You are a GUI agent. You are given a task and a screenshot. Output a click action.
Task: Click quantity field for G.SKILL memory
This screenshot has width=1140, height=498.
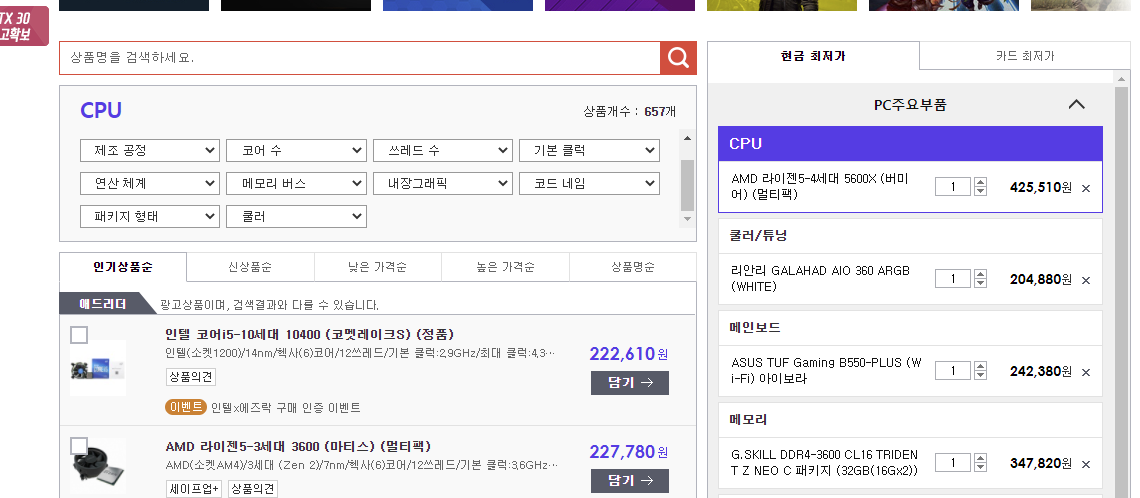pos(952,463)
